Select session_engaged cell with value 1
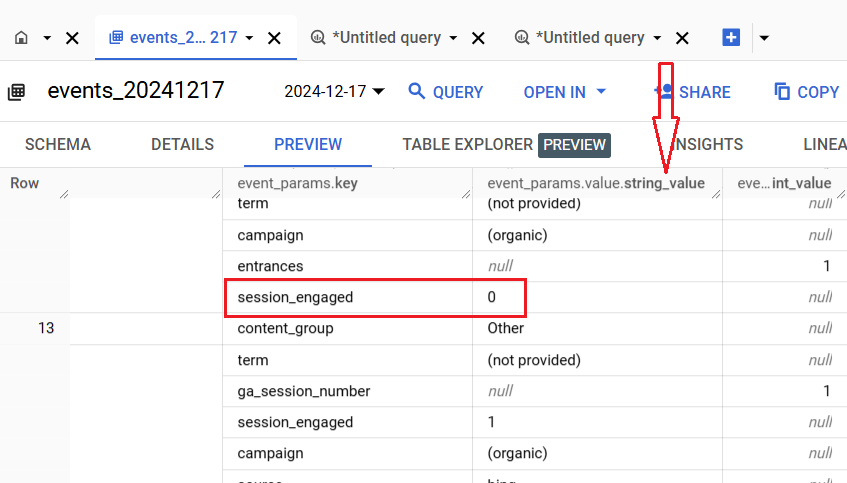 pos(347,422)
